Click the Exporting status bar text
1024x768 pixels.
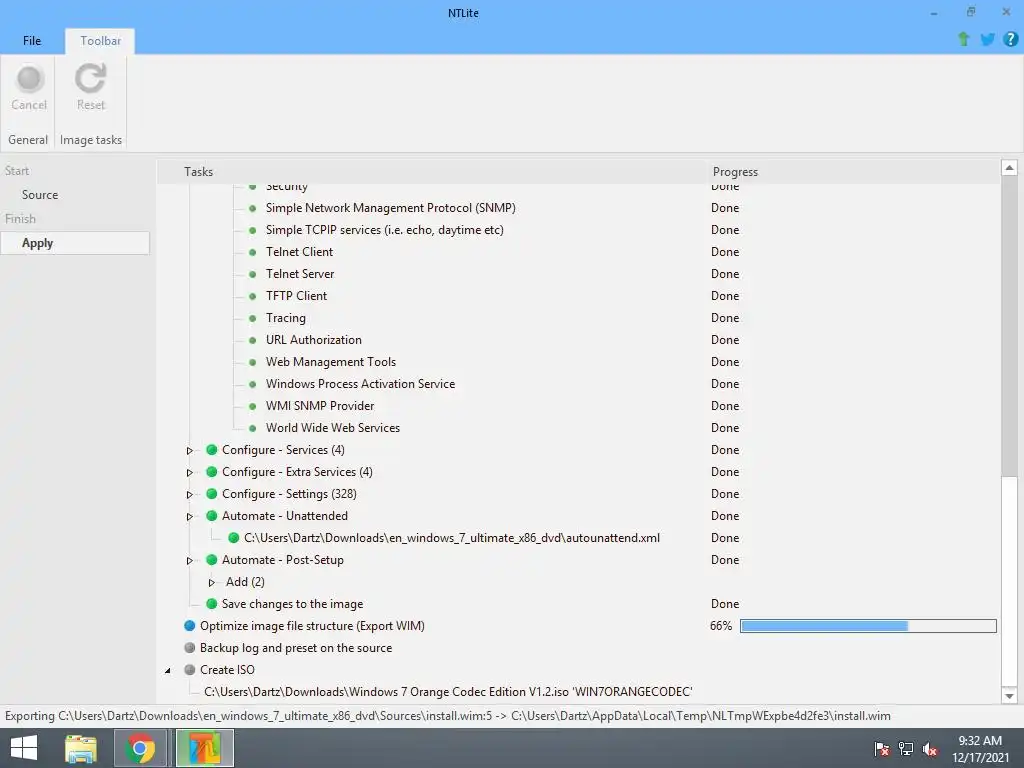447,716
